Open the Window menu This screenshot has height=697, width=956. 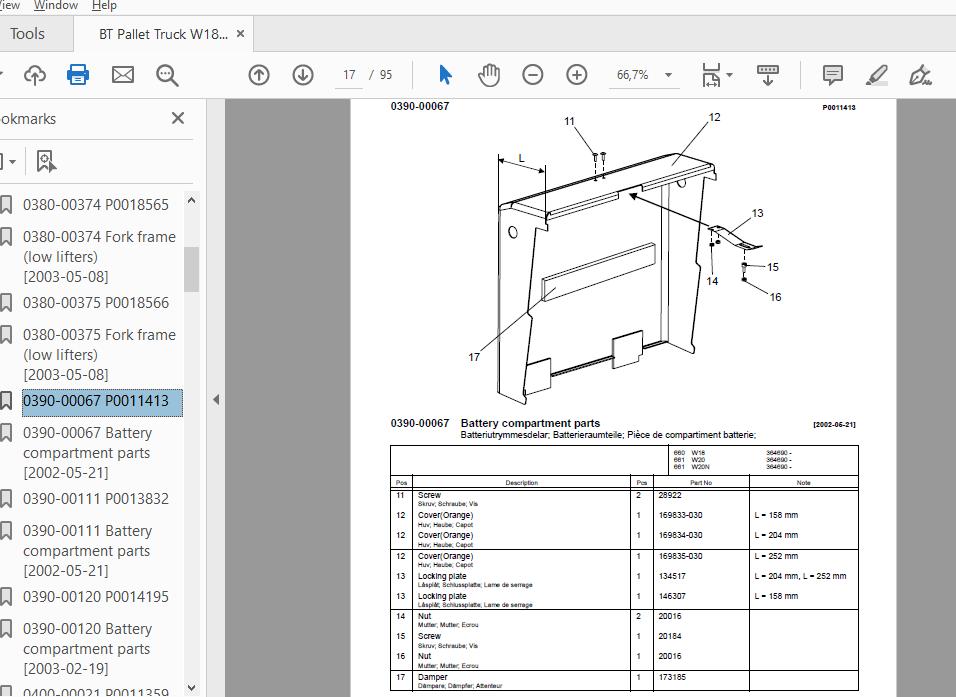click(x=55, y=5)
